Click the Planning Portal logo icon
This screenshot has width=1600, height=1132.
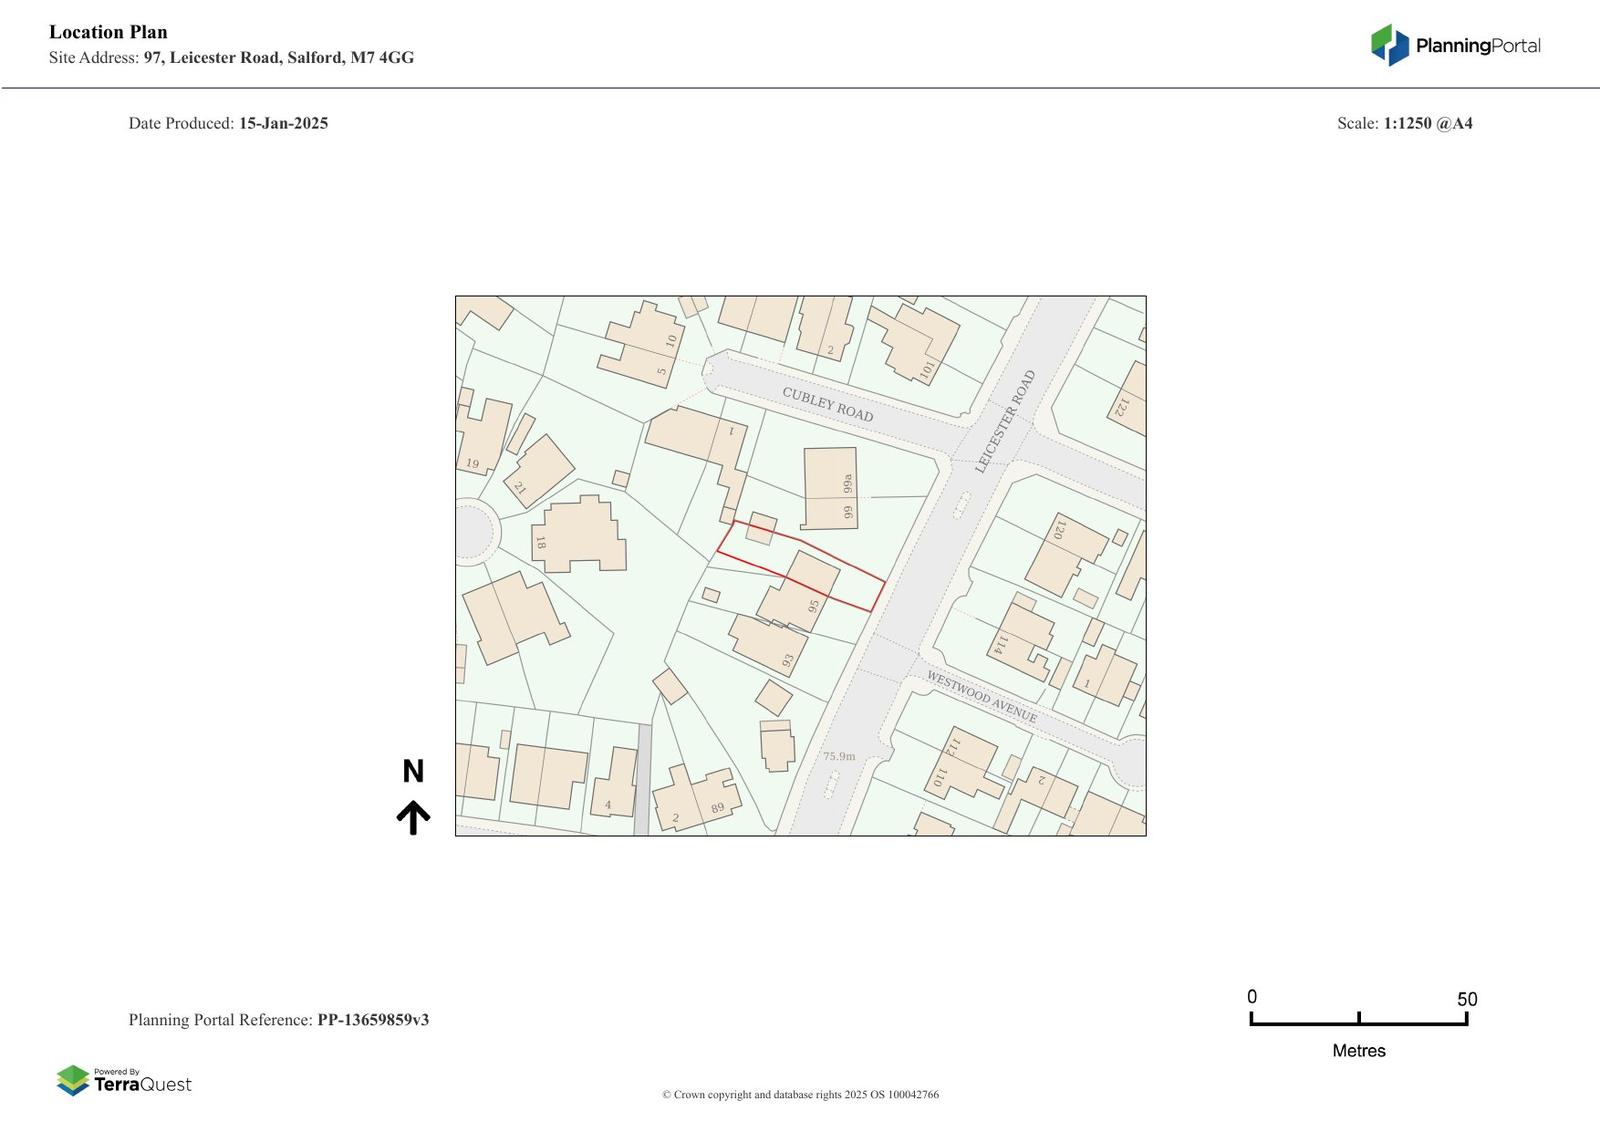coord(1389,45)
